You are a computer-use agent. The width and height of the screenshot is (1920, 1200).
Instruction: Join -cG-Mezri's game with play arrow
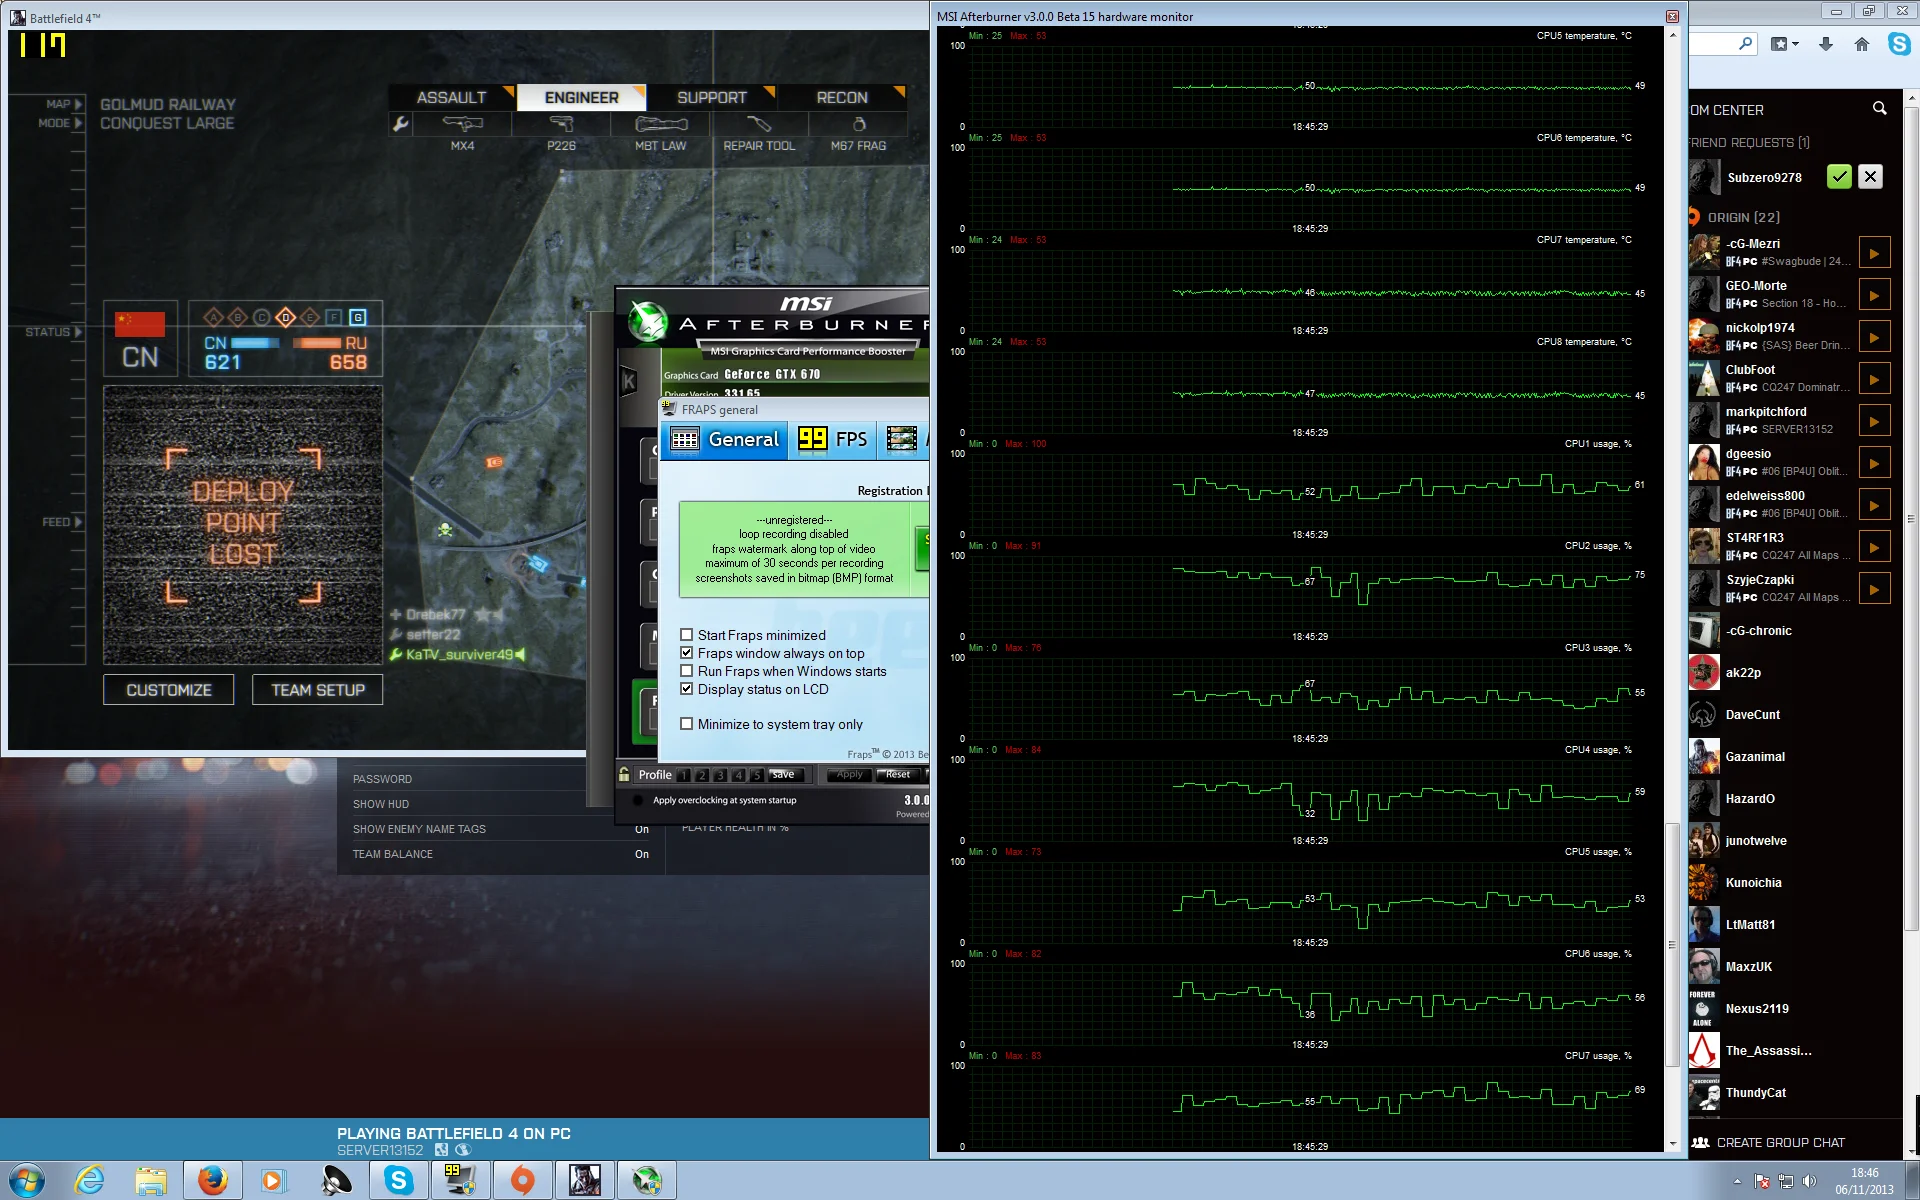(x=1874, y=253)
